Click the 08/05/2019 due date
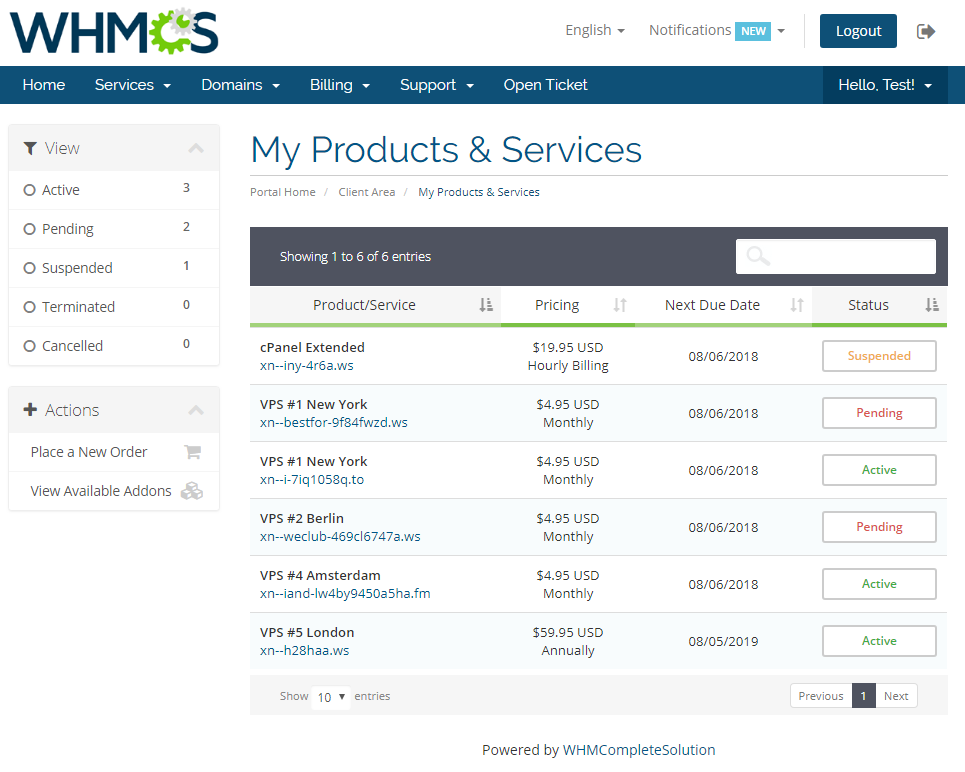The image size is (965, 772). [723, 641]
